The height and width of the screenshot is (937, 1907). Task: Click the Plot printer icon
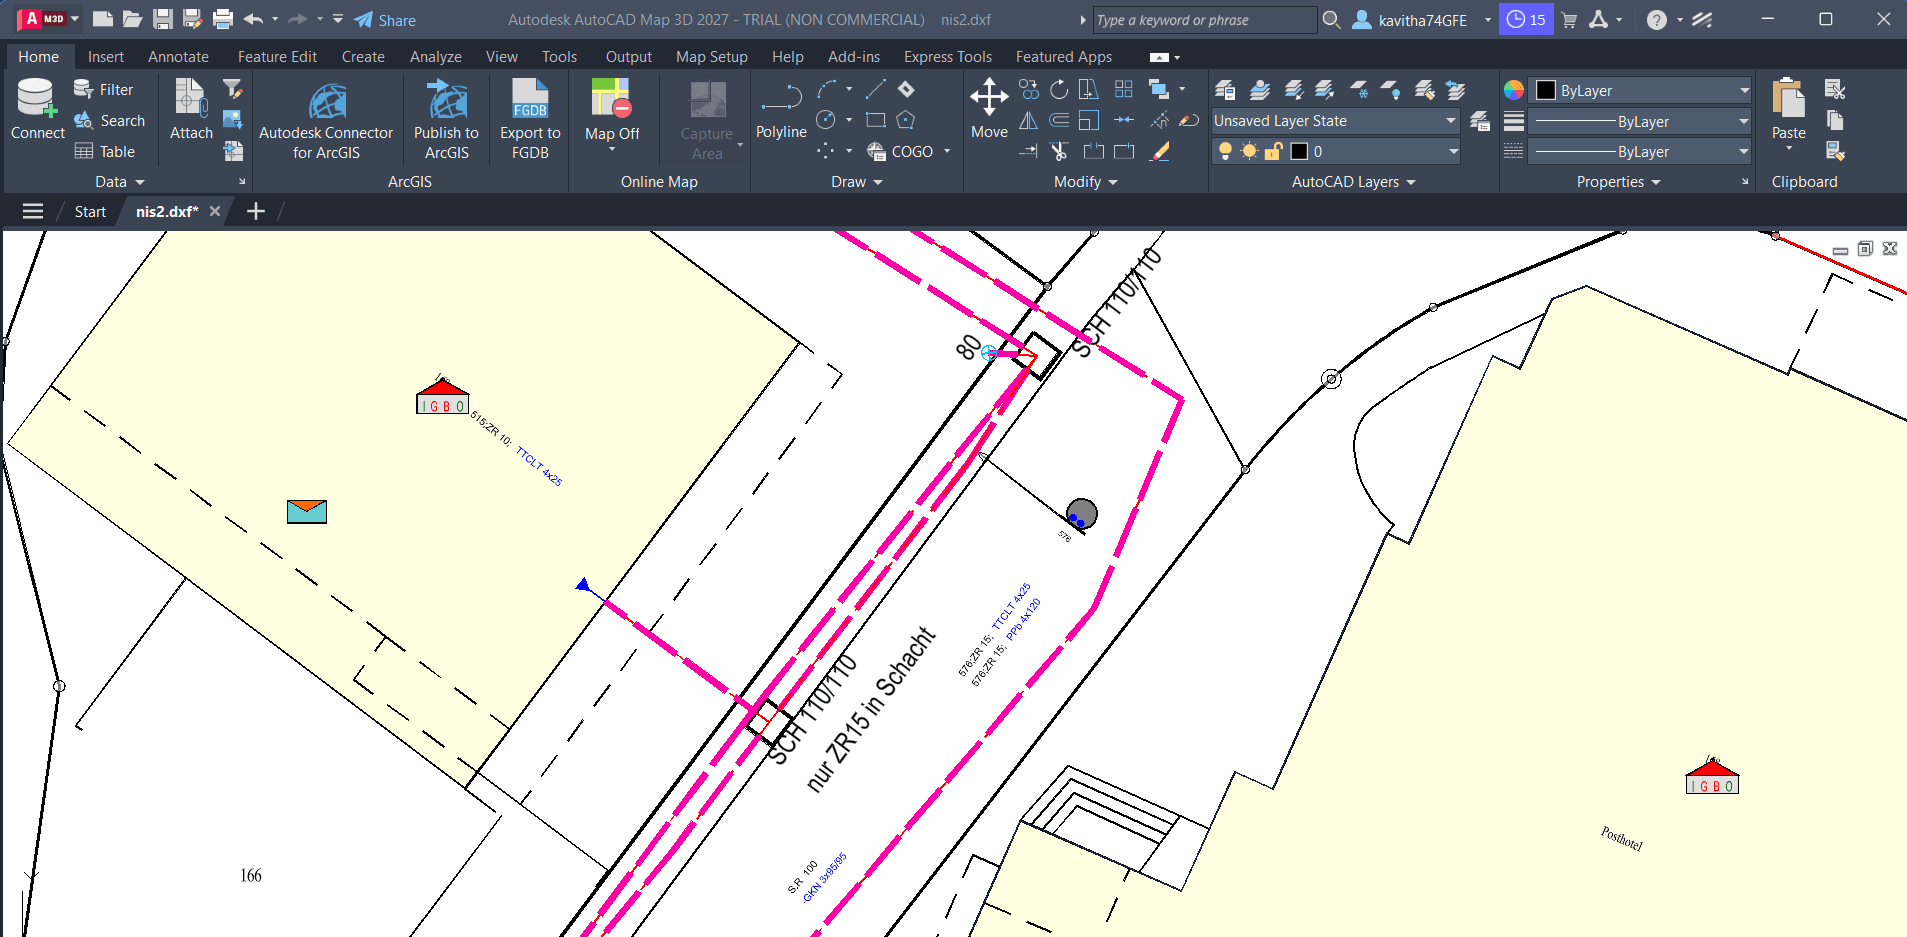[223, 19]
